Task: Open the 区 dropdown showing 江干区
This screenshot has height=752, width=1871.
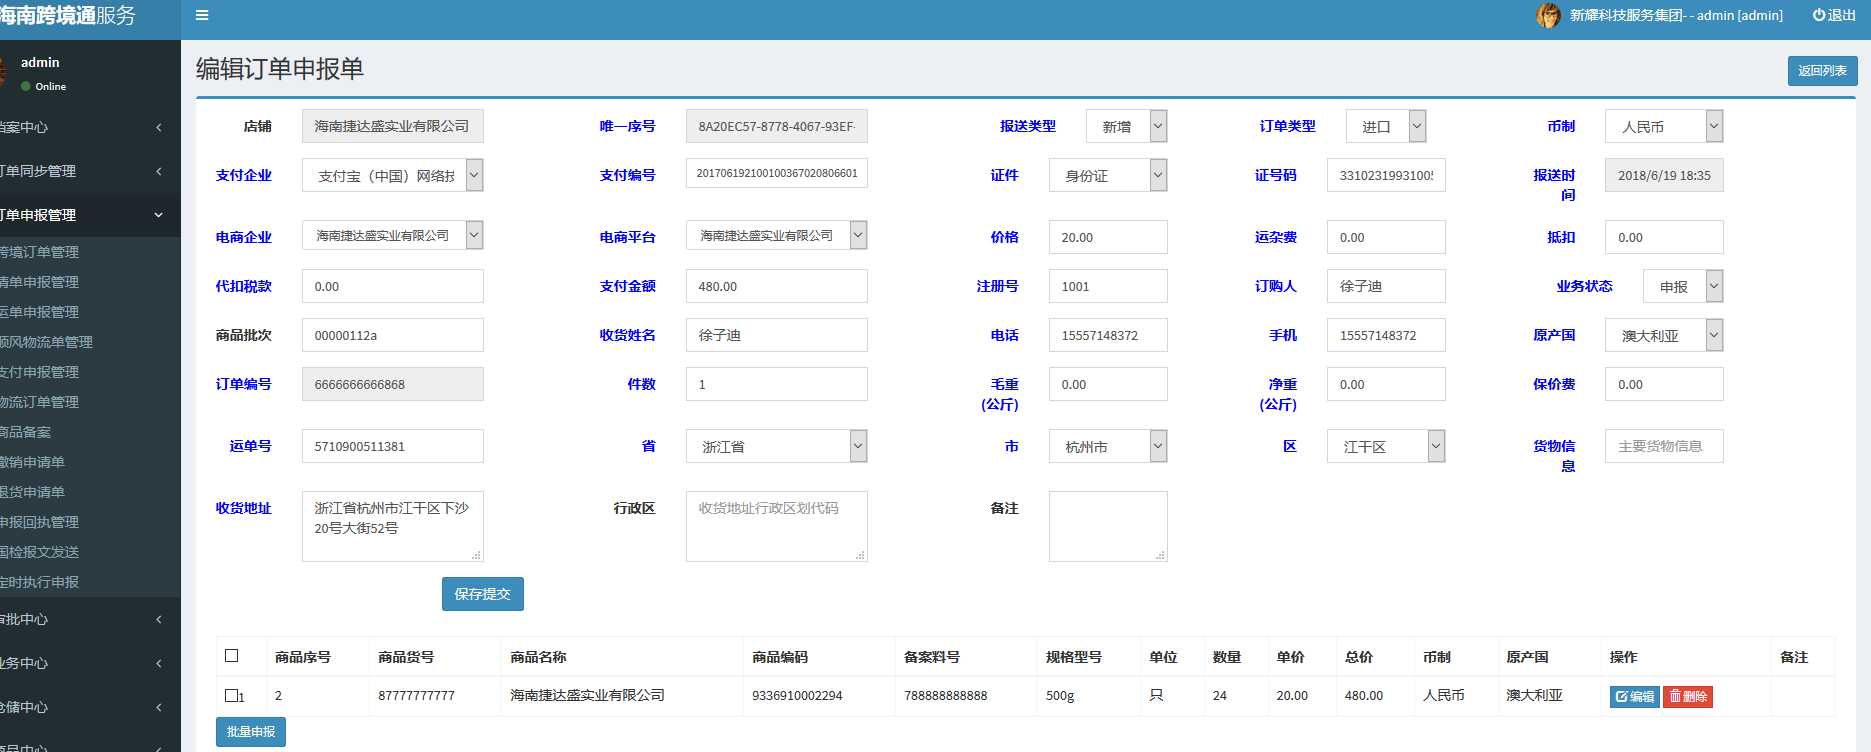Action: pyautogui.click(x=1386, y=446)
